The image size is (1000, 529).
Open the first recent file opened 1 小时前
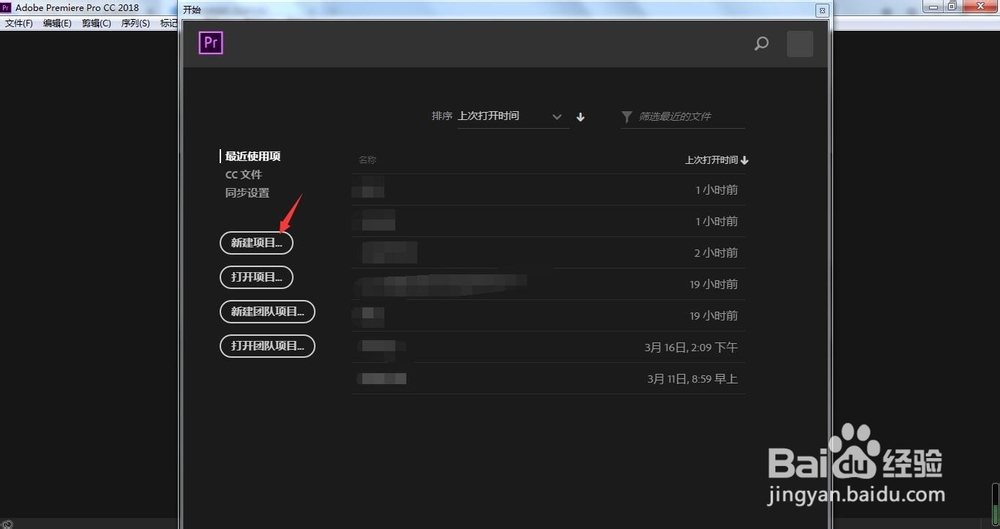tap(548, 190)
